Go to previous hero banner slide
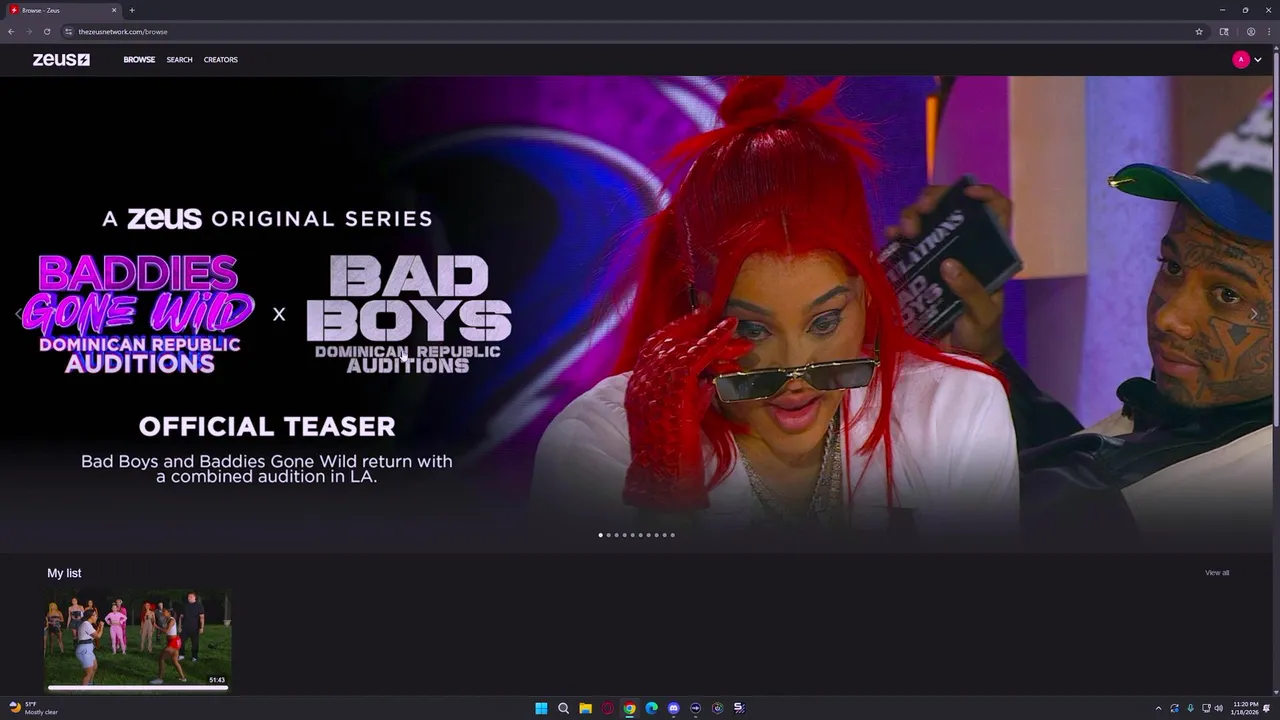1280x720 pixels. pos(19,314)
